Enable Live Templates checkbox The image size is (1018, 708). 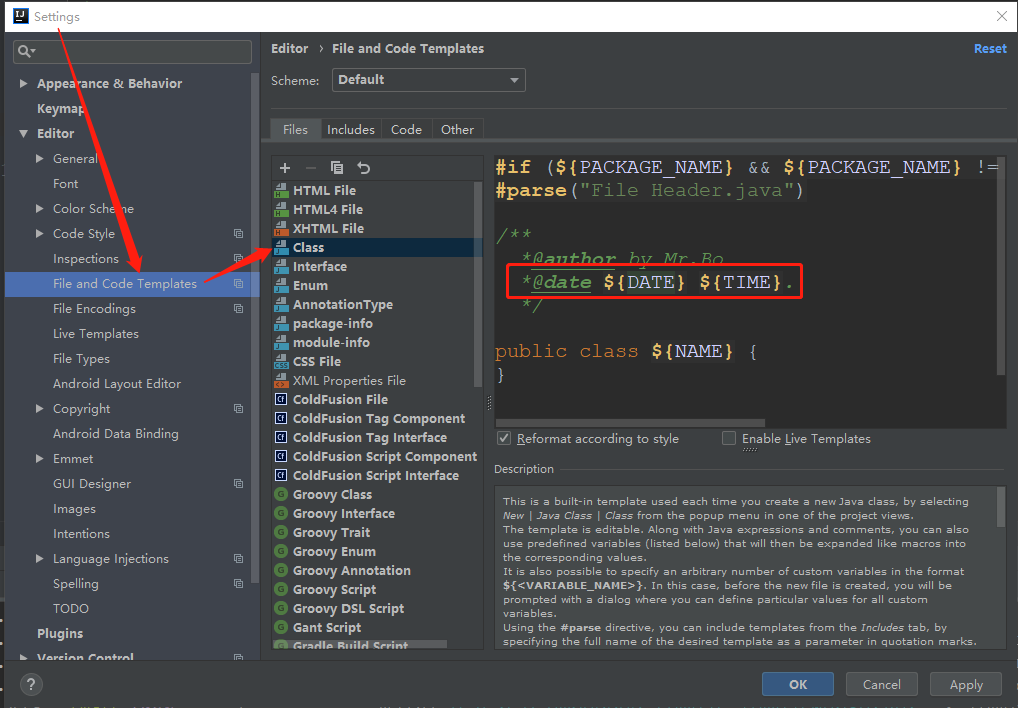pyautogui.click(x=729, y=438)
